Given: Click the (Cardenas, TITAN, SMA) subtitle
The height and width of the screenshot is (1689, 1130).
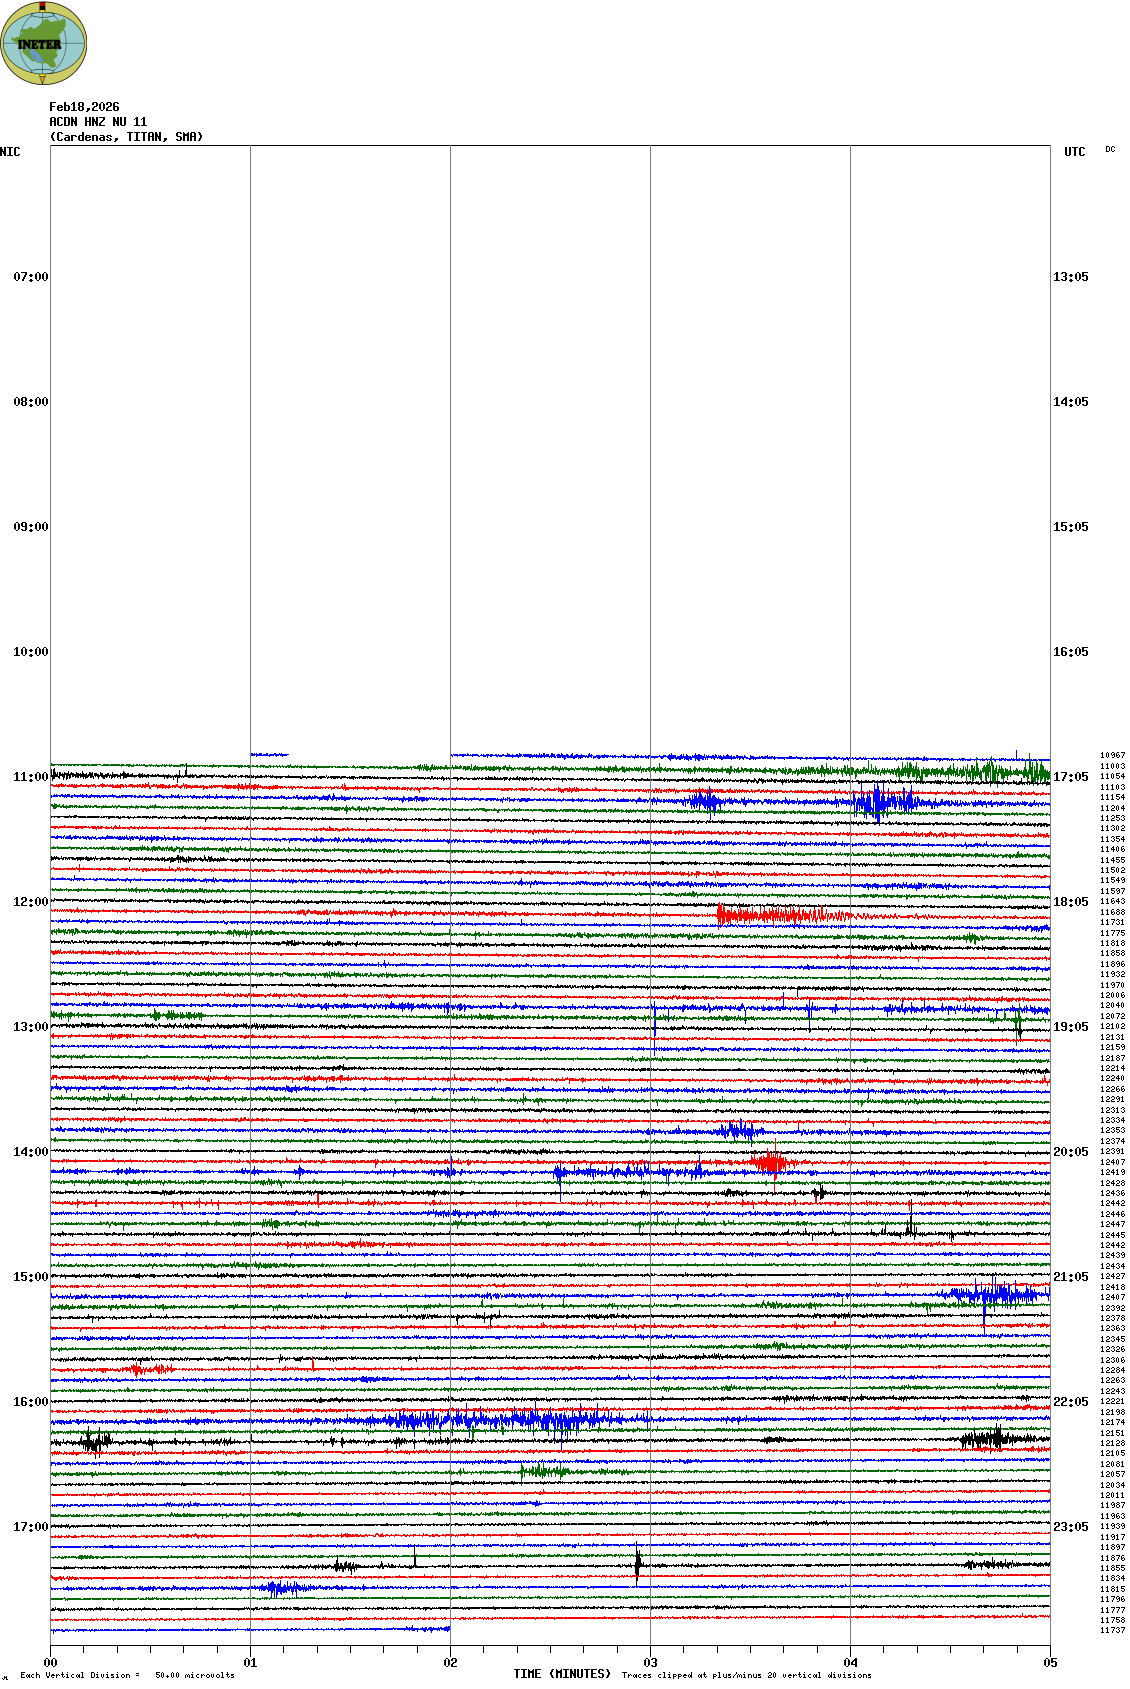Looking at the screenshot, I should pos(126,137).
